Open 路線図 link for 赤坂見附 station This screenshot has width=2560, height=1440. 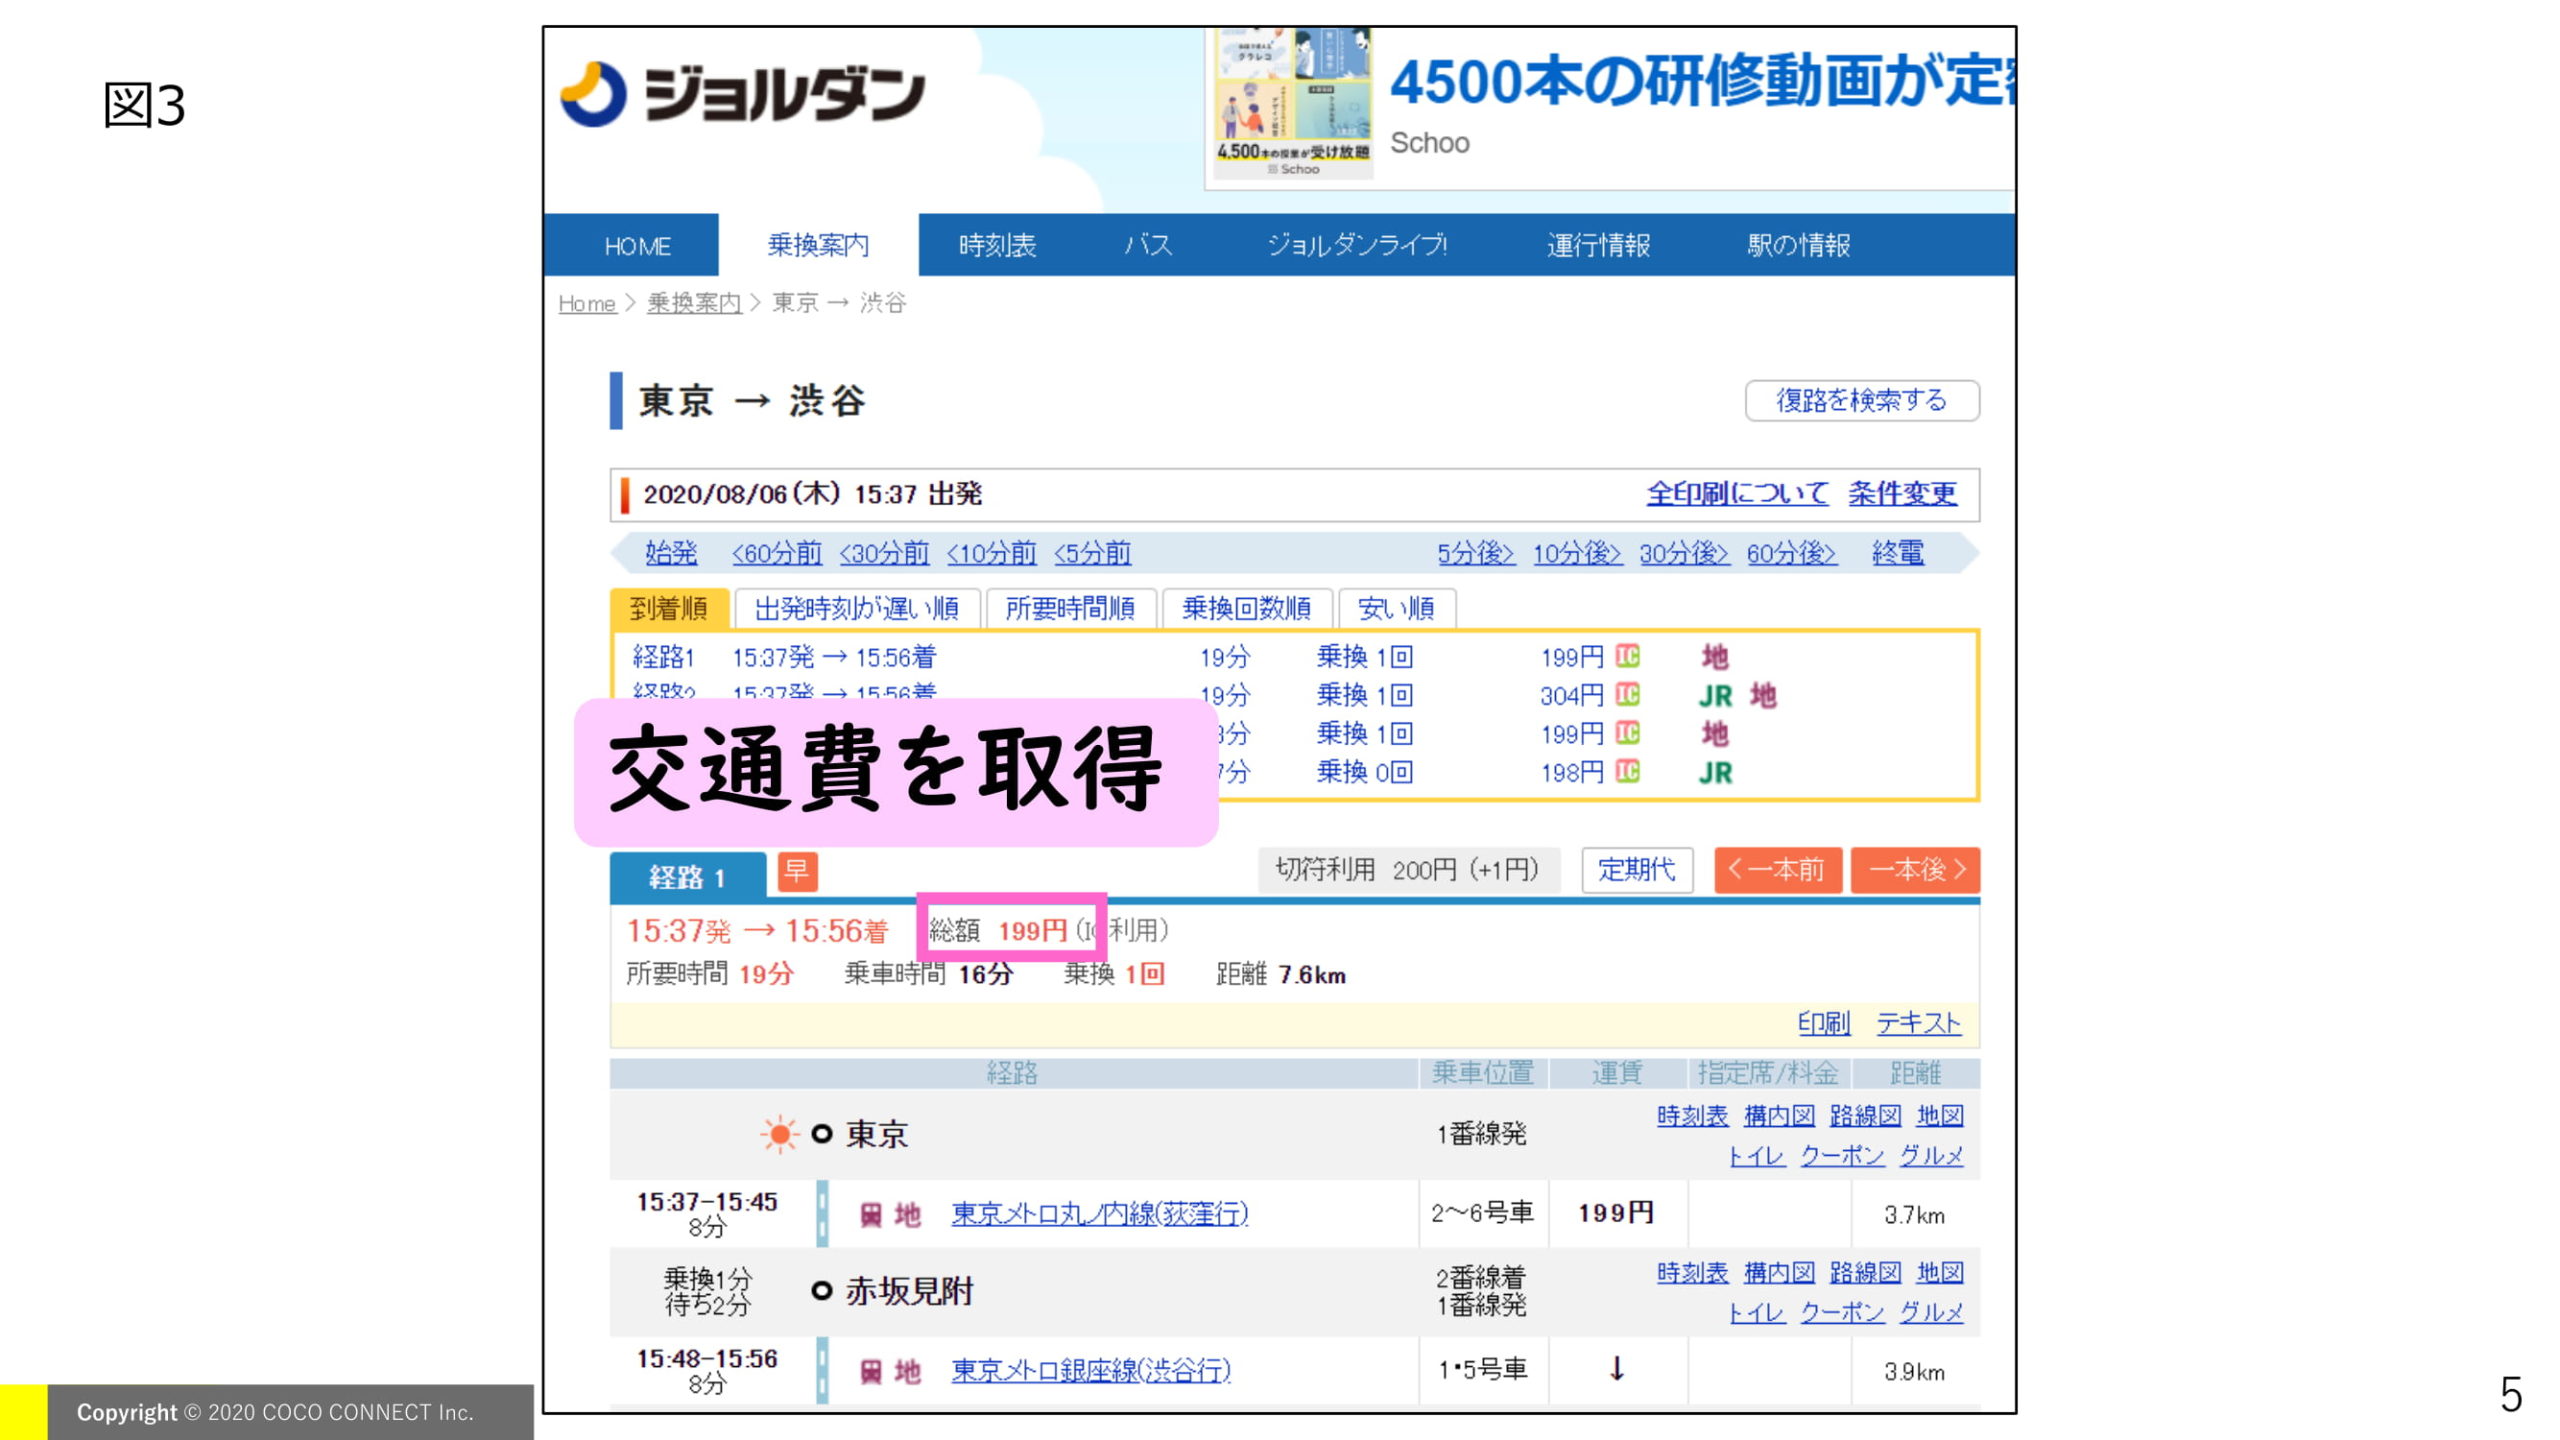1866,1273
